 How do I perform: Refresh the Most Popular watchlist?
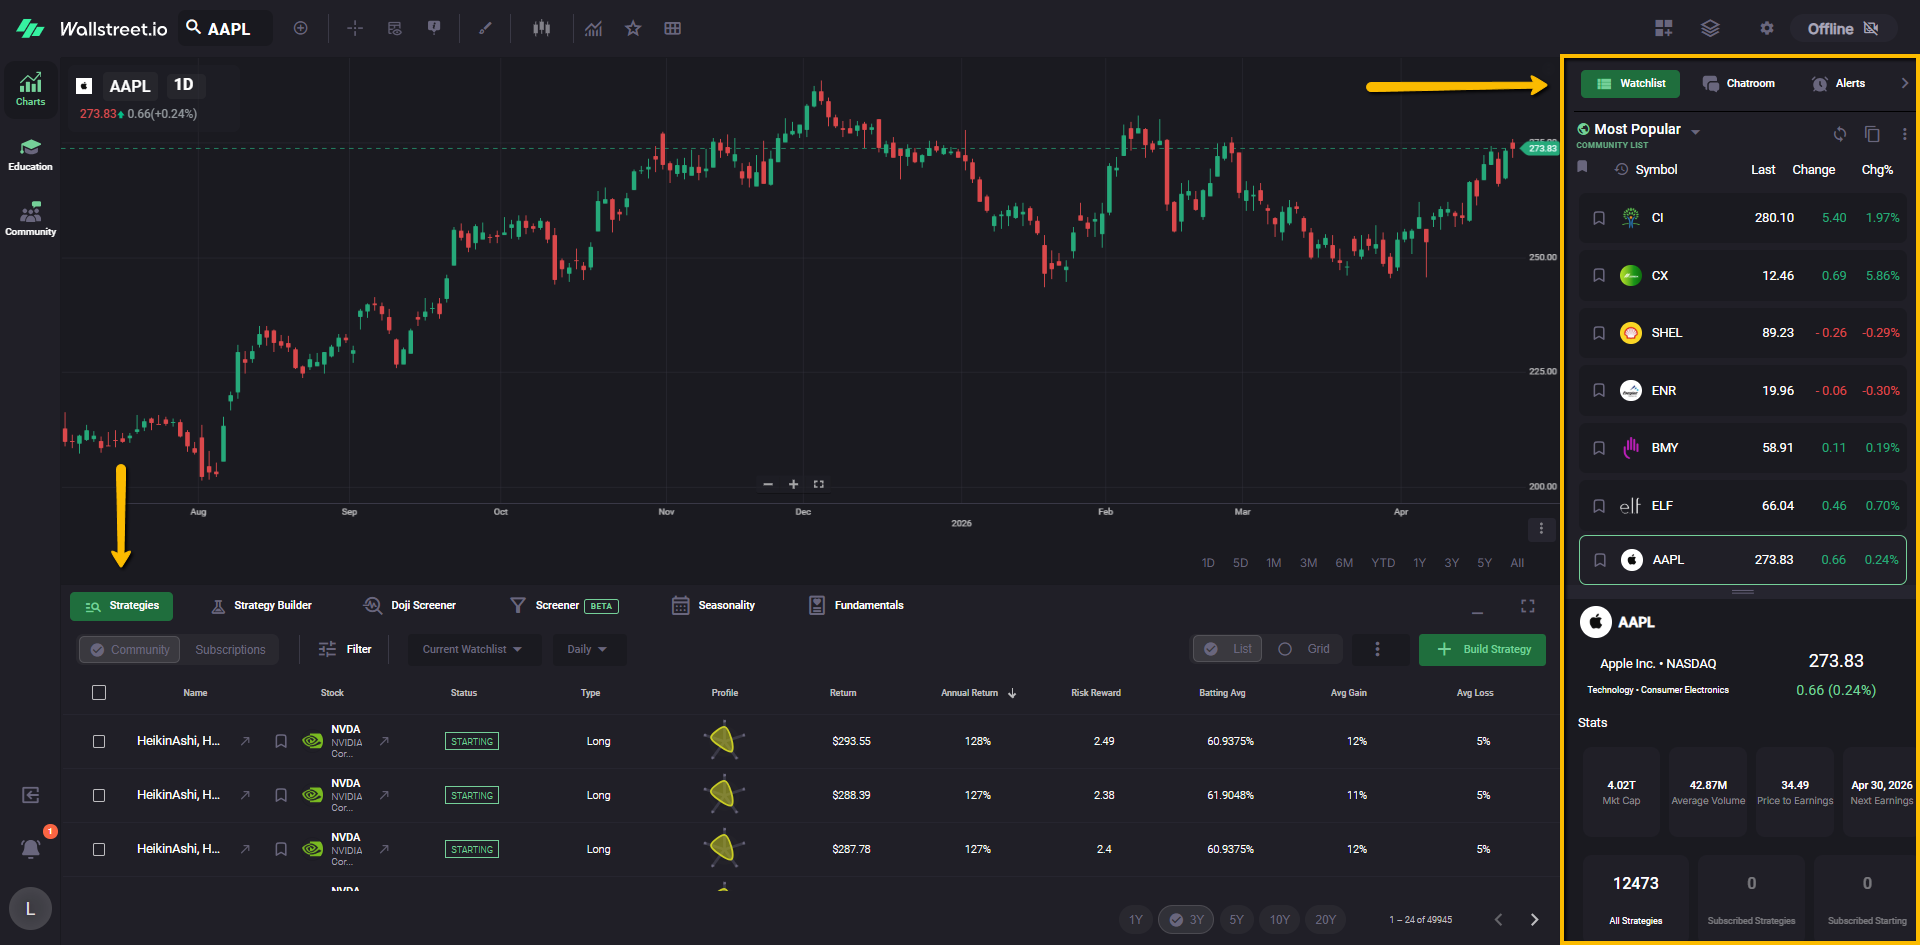coord(1840,134)
